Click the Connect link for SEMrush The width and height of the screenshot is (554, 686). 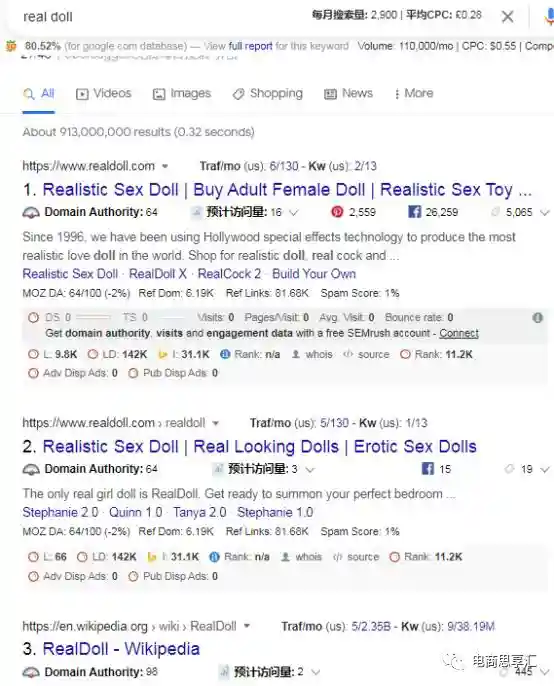(x=459, y=333)
